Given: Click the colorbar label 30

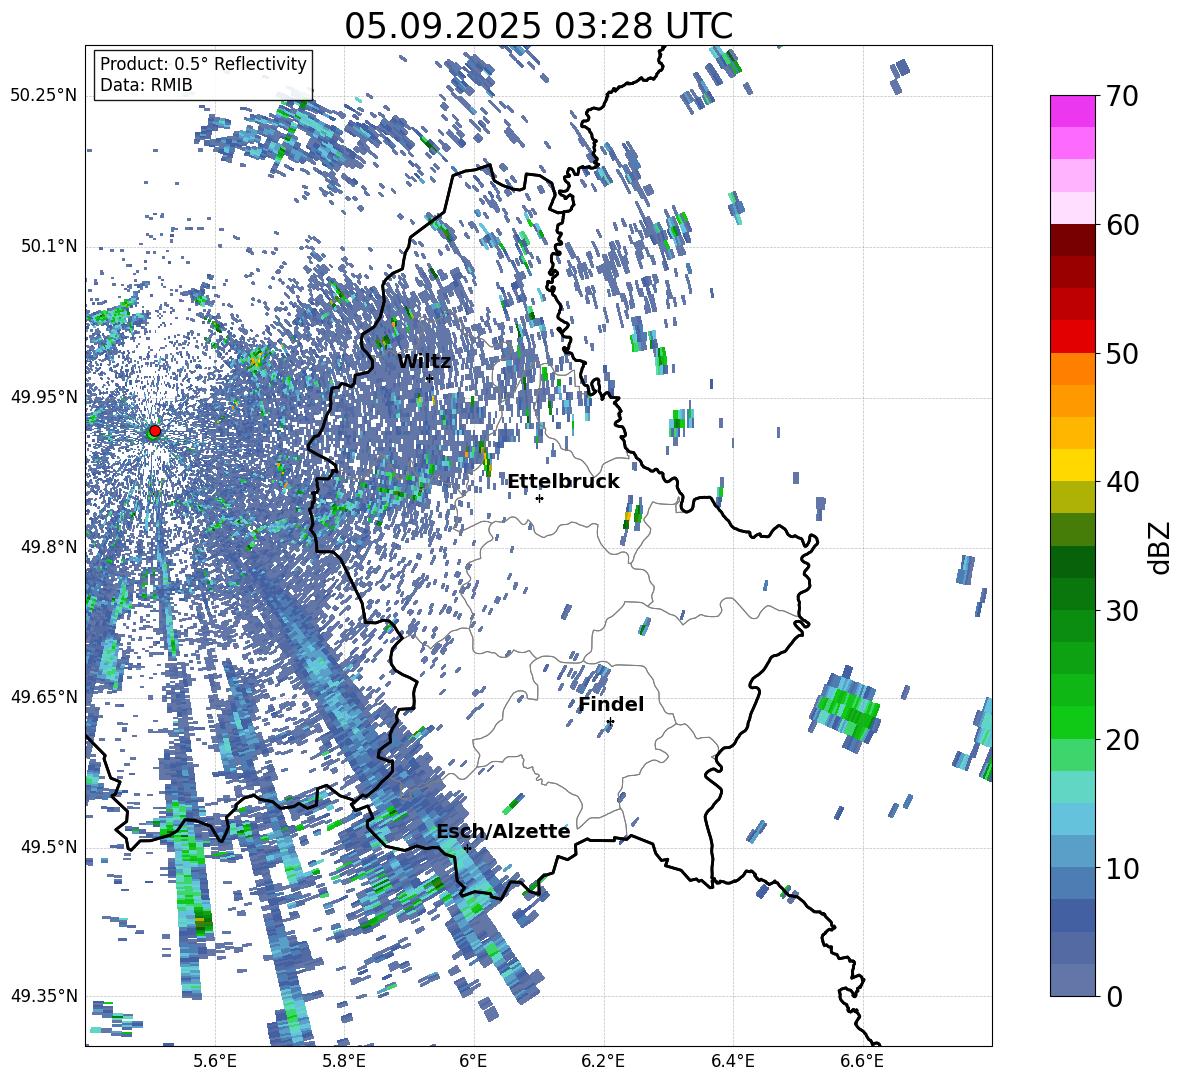Looking at the screenshot, I should (1122, 611).
